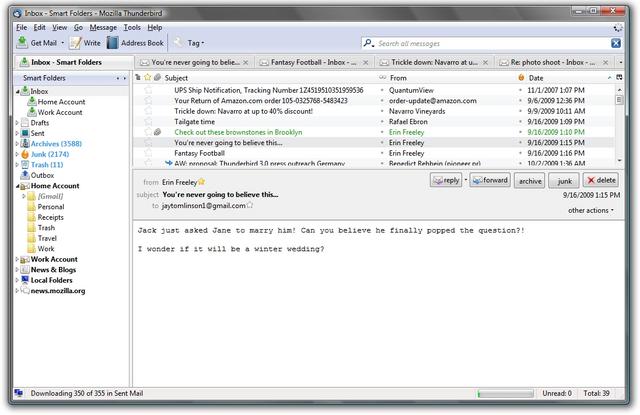Click the Sent folder icon
The height and width of the screenshot is (415, 640).
coord(25,133)
